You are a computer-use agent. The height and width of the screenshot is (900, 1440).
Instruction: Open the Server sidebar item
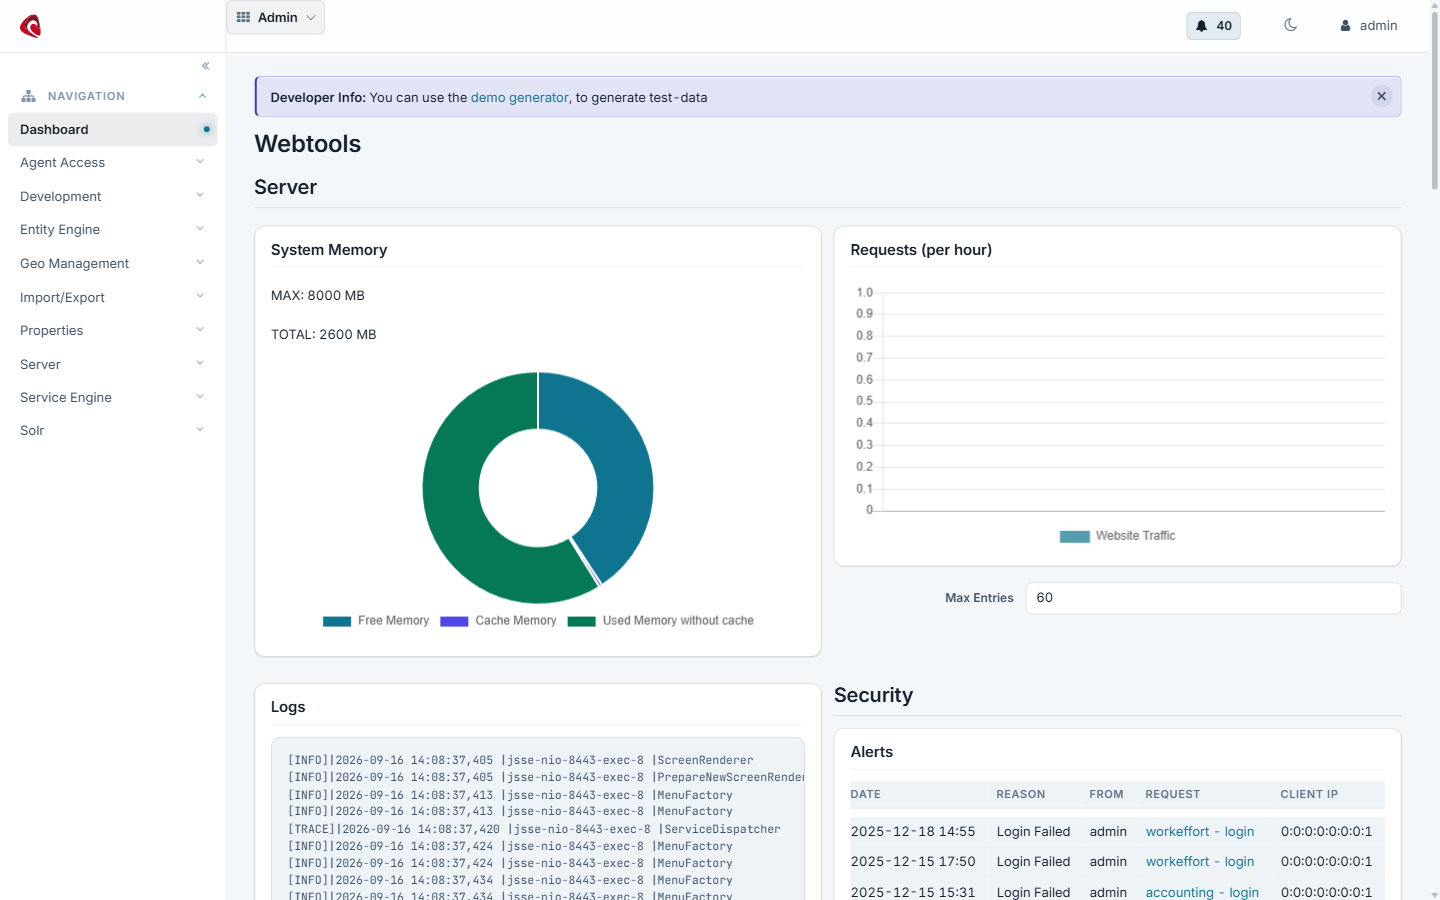[112, 364]
